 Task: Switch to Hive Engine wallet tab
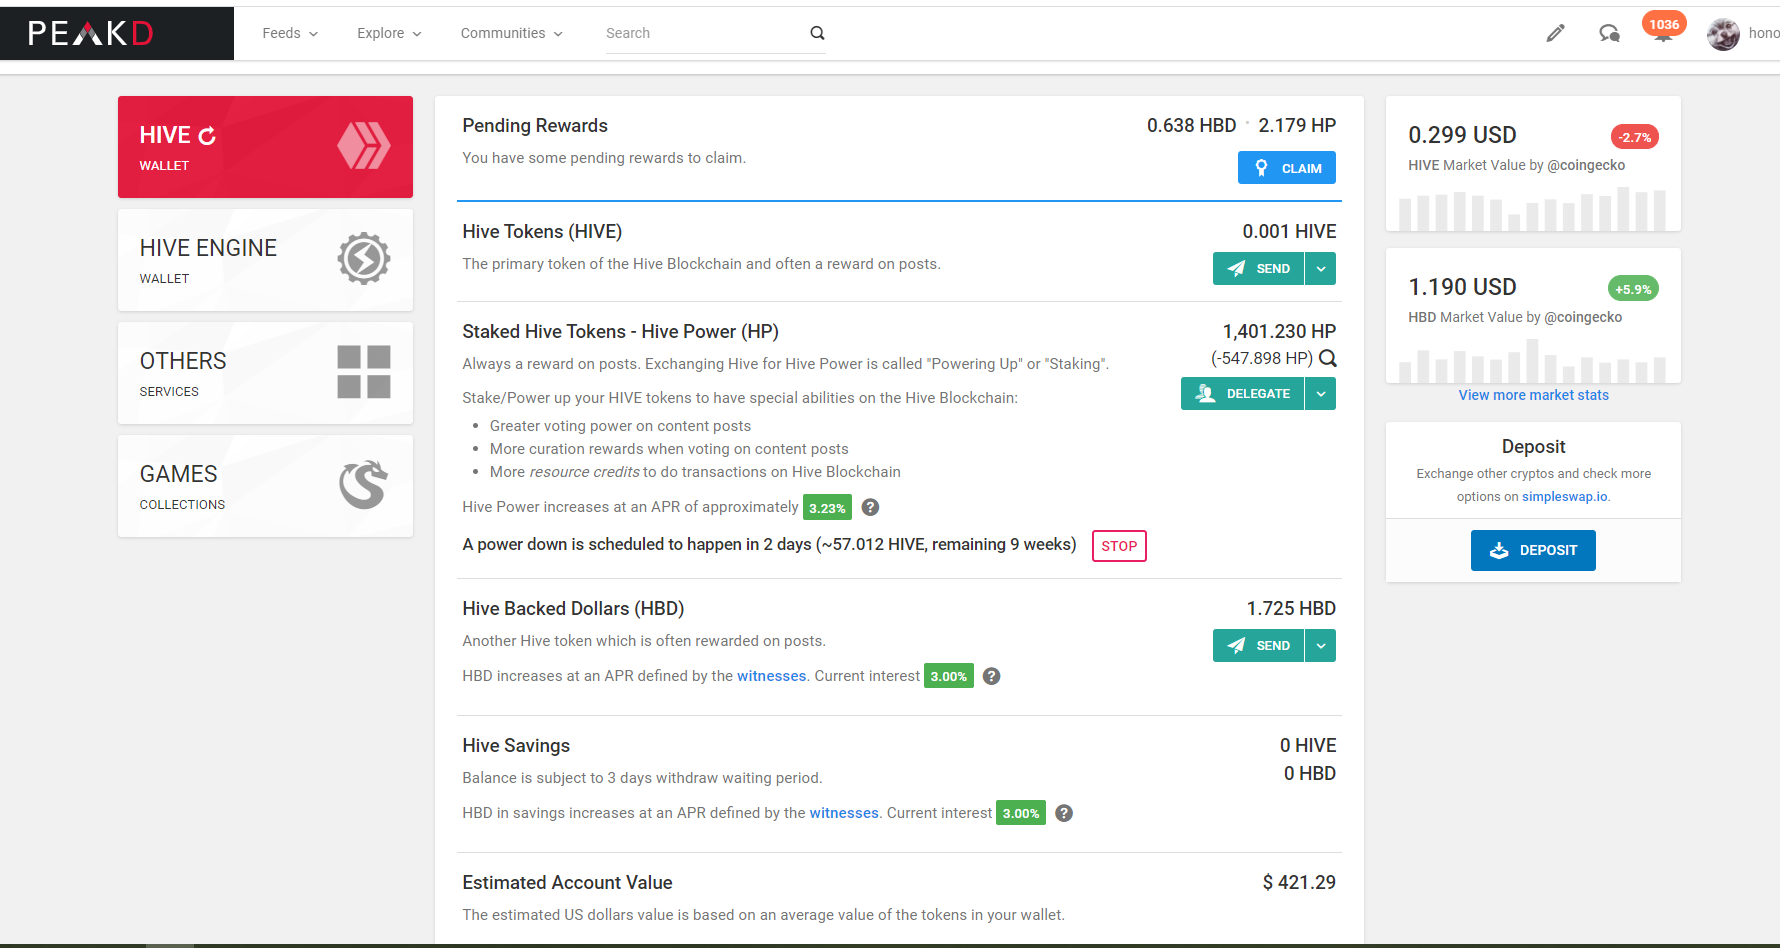(265, 260)
